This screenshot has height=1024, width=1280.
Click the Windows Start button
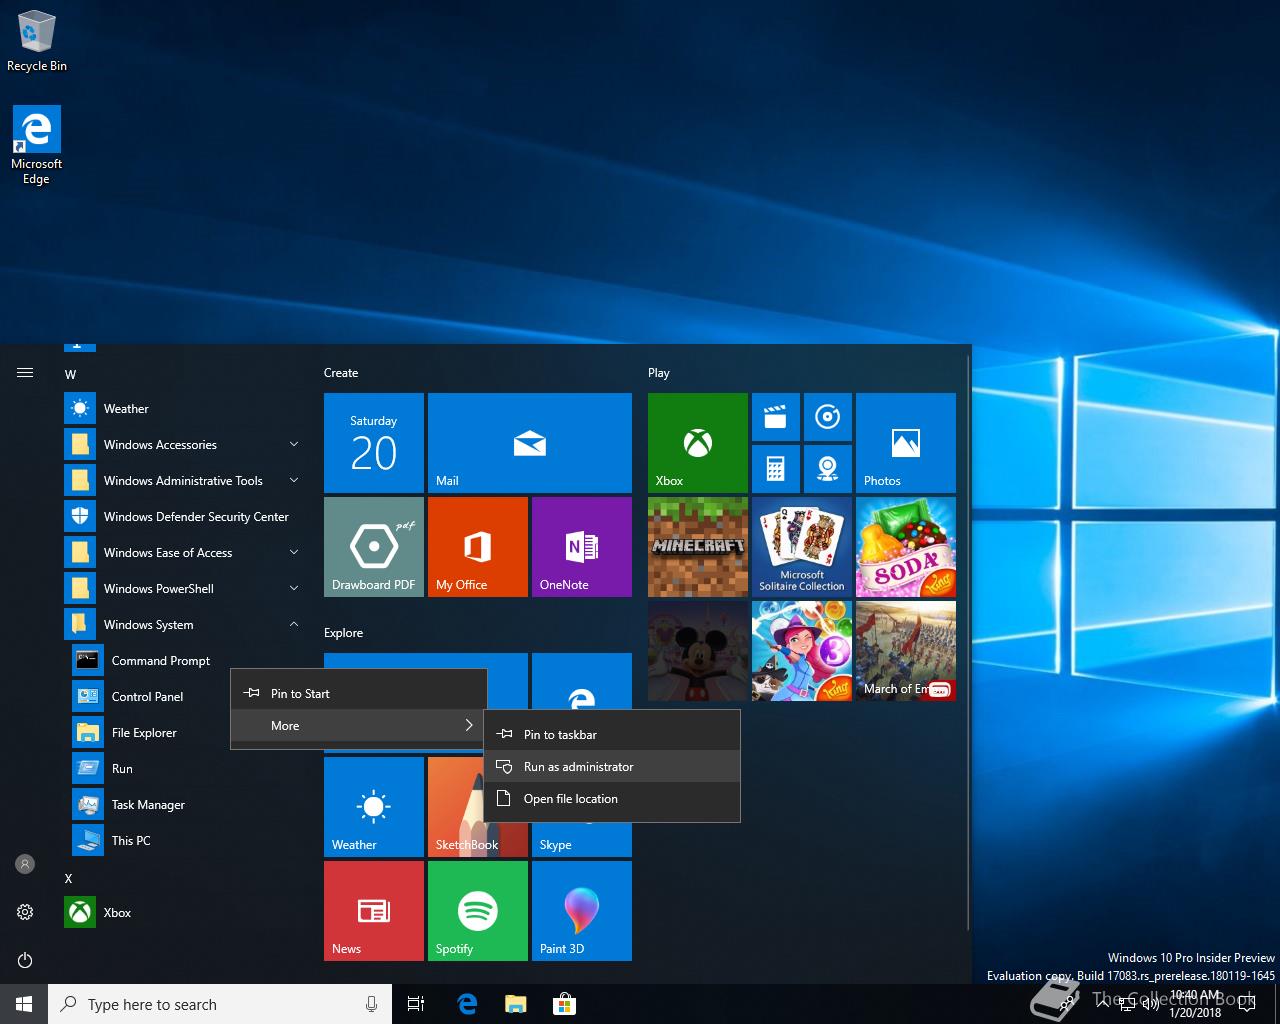point(24,1004)
